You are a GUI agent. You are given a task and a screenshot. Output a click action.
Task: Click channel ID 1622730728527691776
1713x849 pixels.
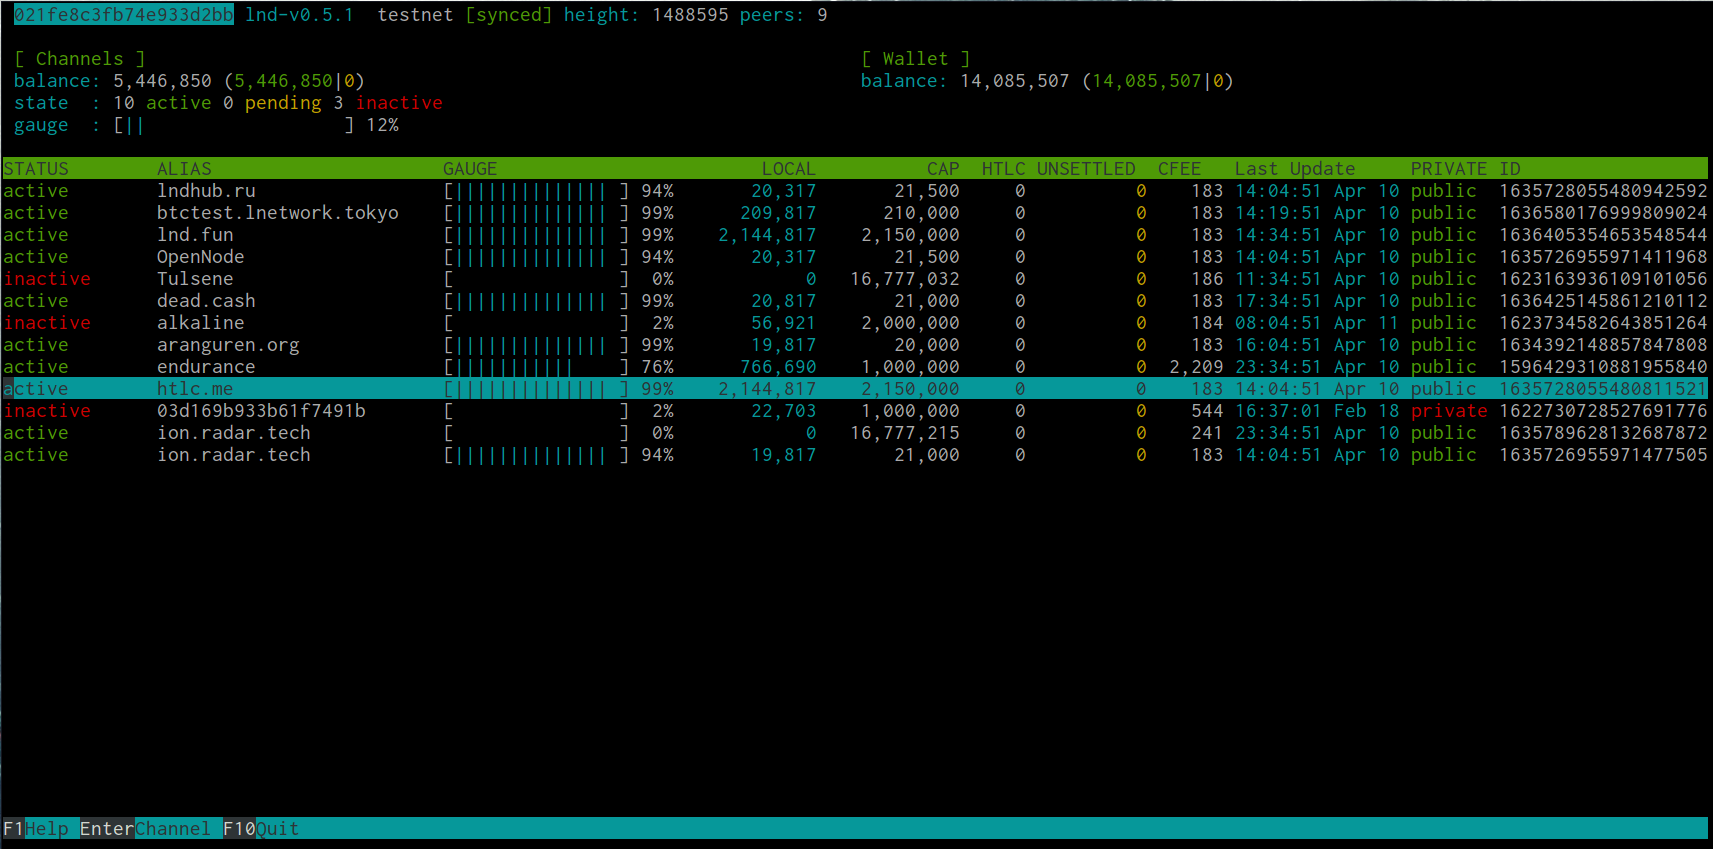click(x=1603, y=411)
